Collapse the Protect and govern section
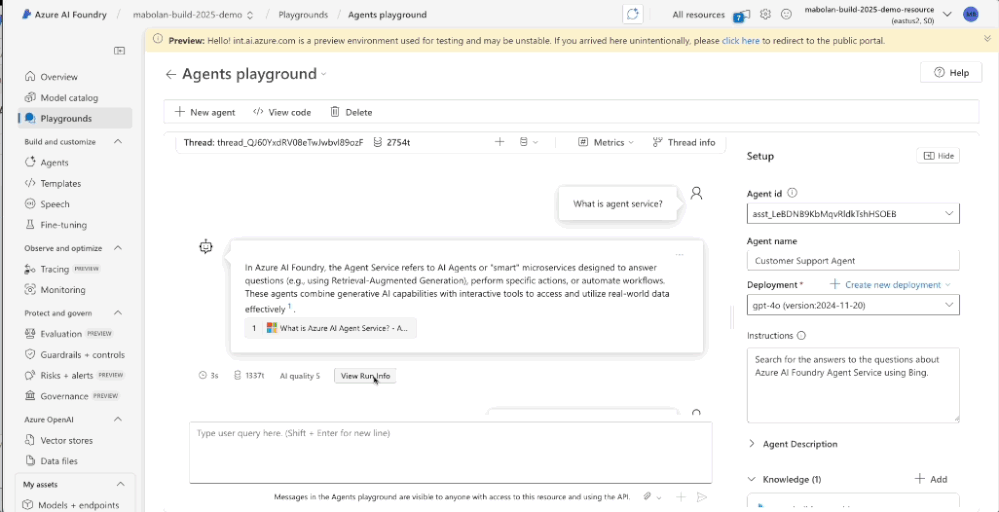Image resolution: width=999 pixels, height=512 pixels. click(118, 313)
